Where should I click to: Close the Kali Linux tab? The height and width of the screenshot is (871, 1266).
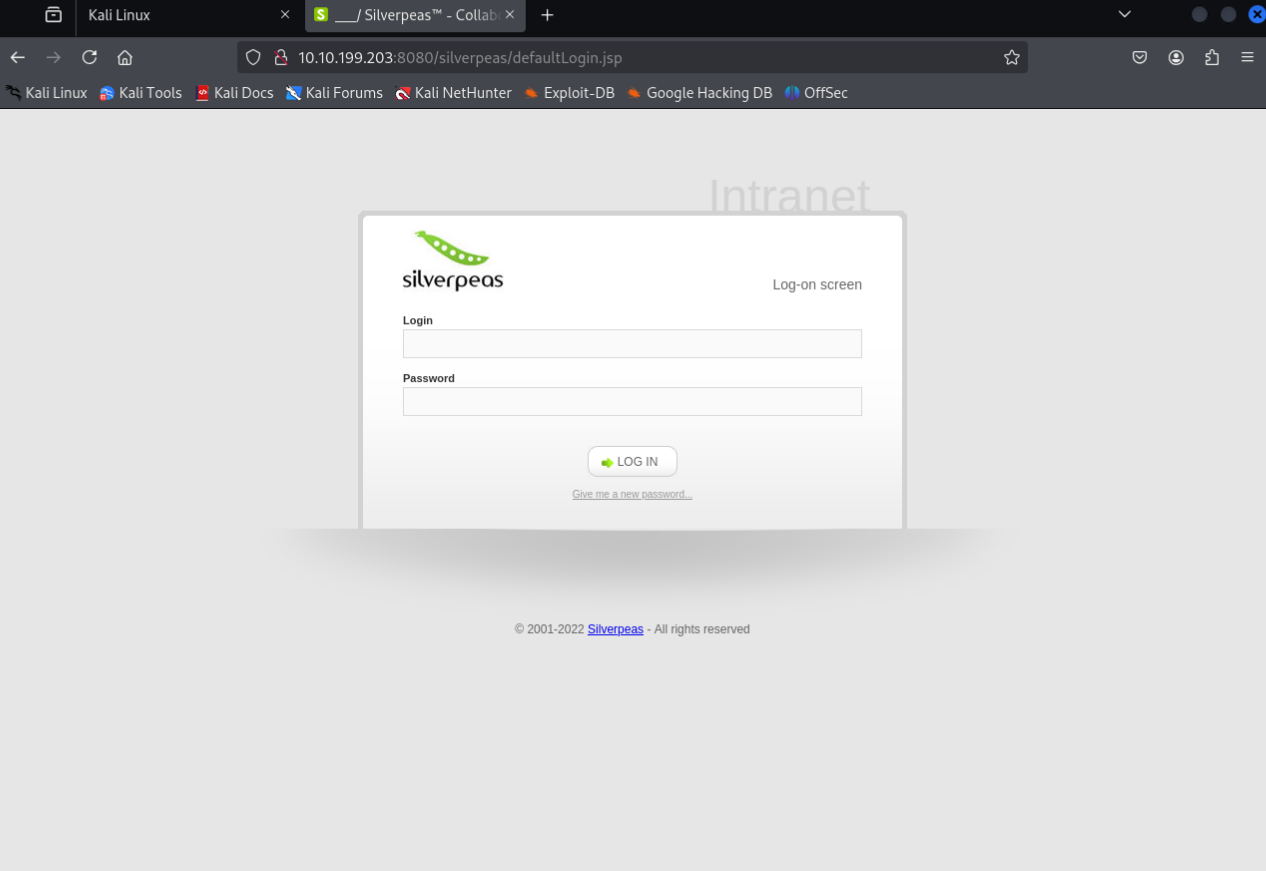(x=285, y=15)
